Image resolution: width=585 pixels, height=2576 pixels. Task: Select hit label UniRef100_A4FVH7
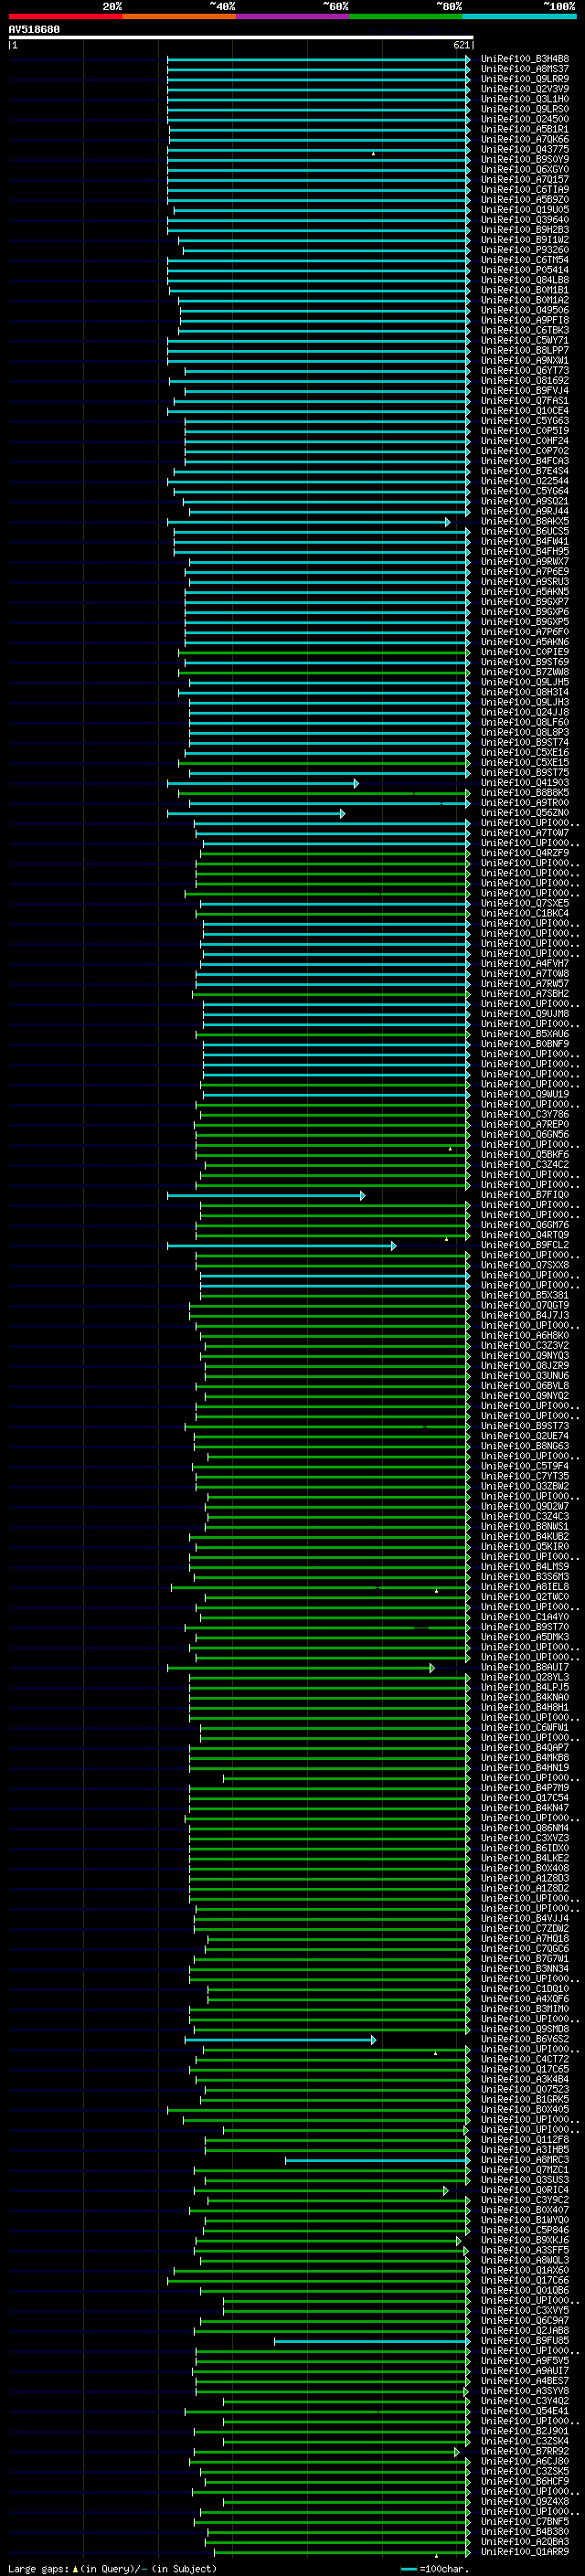click(525, 963)
